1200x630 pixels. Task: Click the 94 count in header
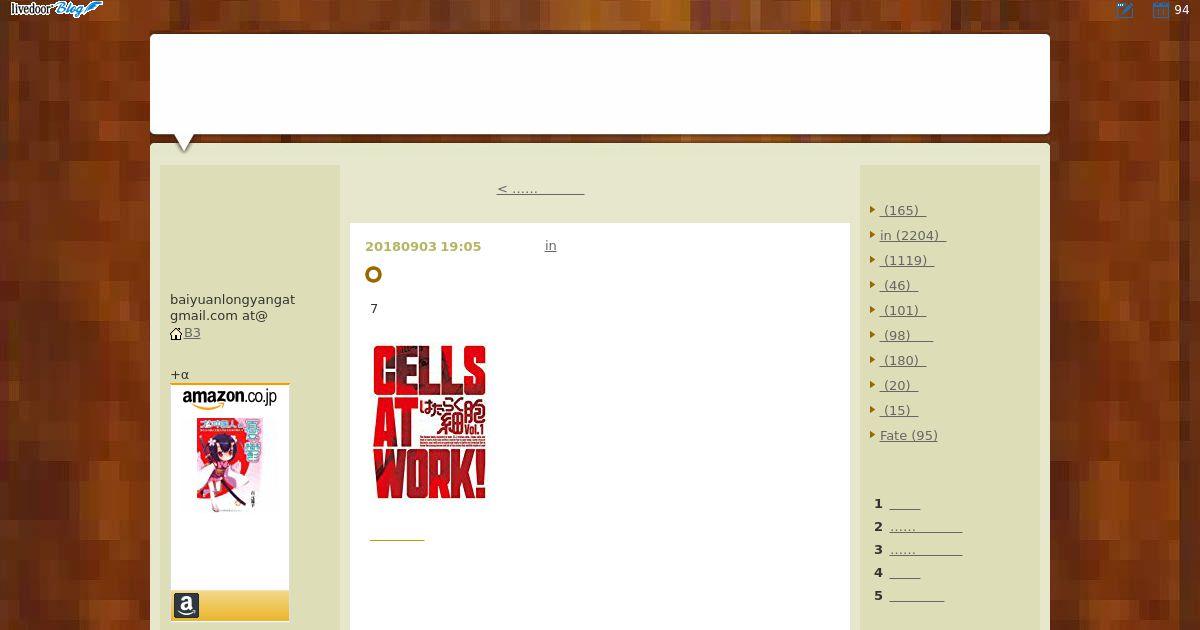pos(1182,10)
